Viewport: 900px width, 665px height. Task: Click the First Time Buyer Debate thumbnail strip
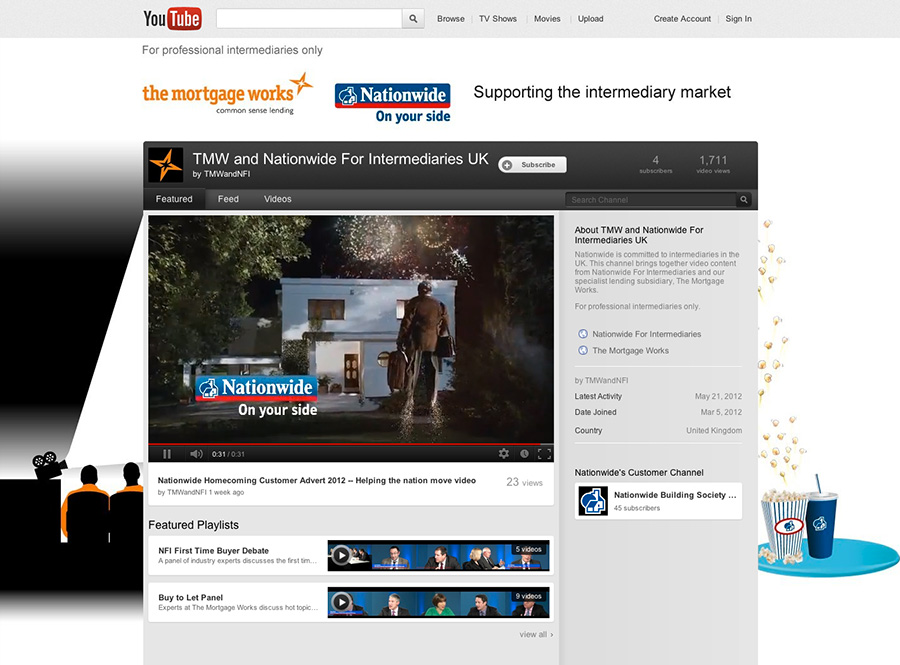pyautogui.click(x=439, y=555)
